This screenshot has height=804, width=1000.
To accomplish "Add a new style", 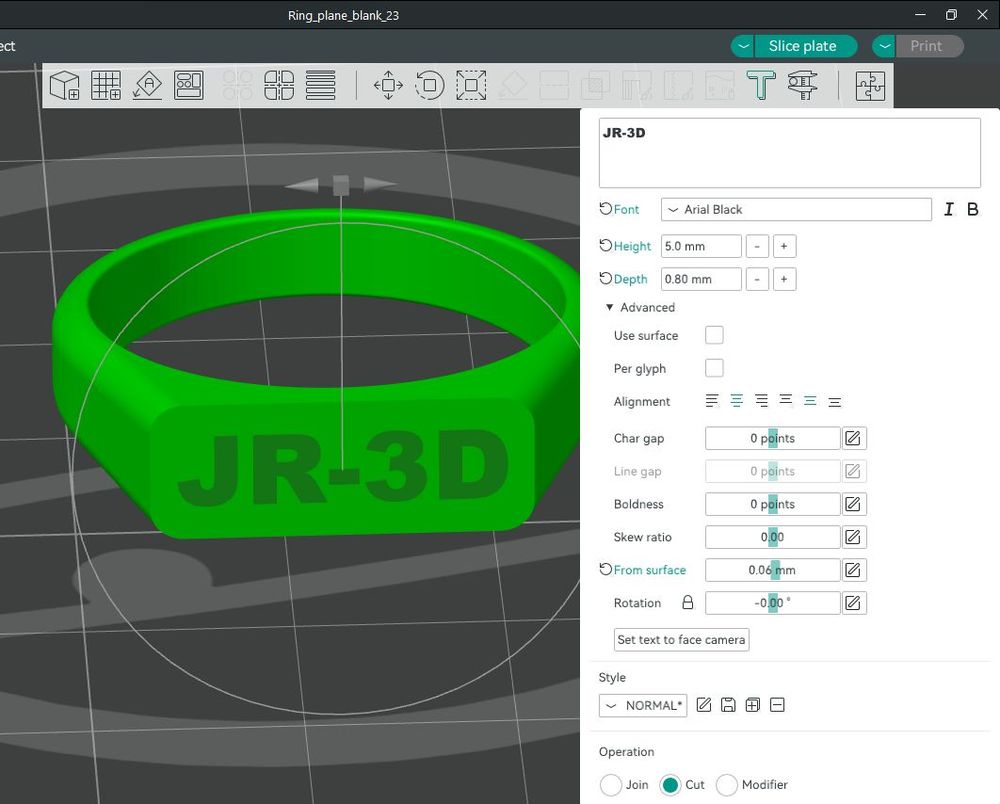I will click(x=753, y=705).
